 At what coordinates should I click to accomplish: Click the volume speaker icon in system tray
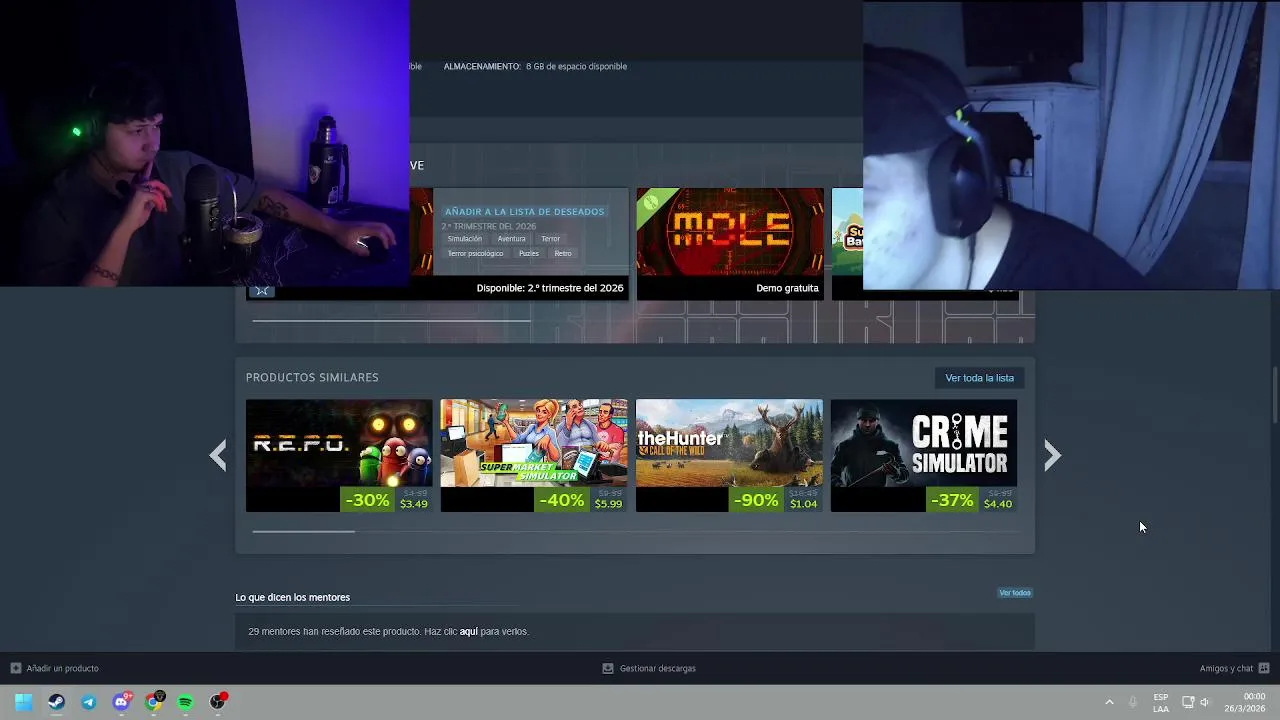point(1205,702)
